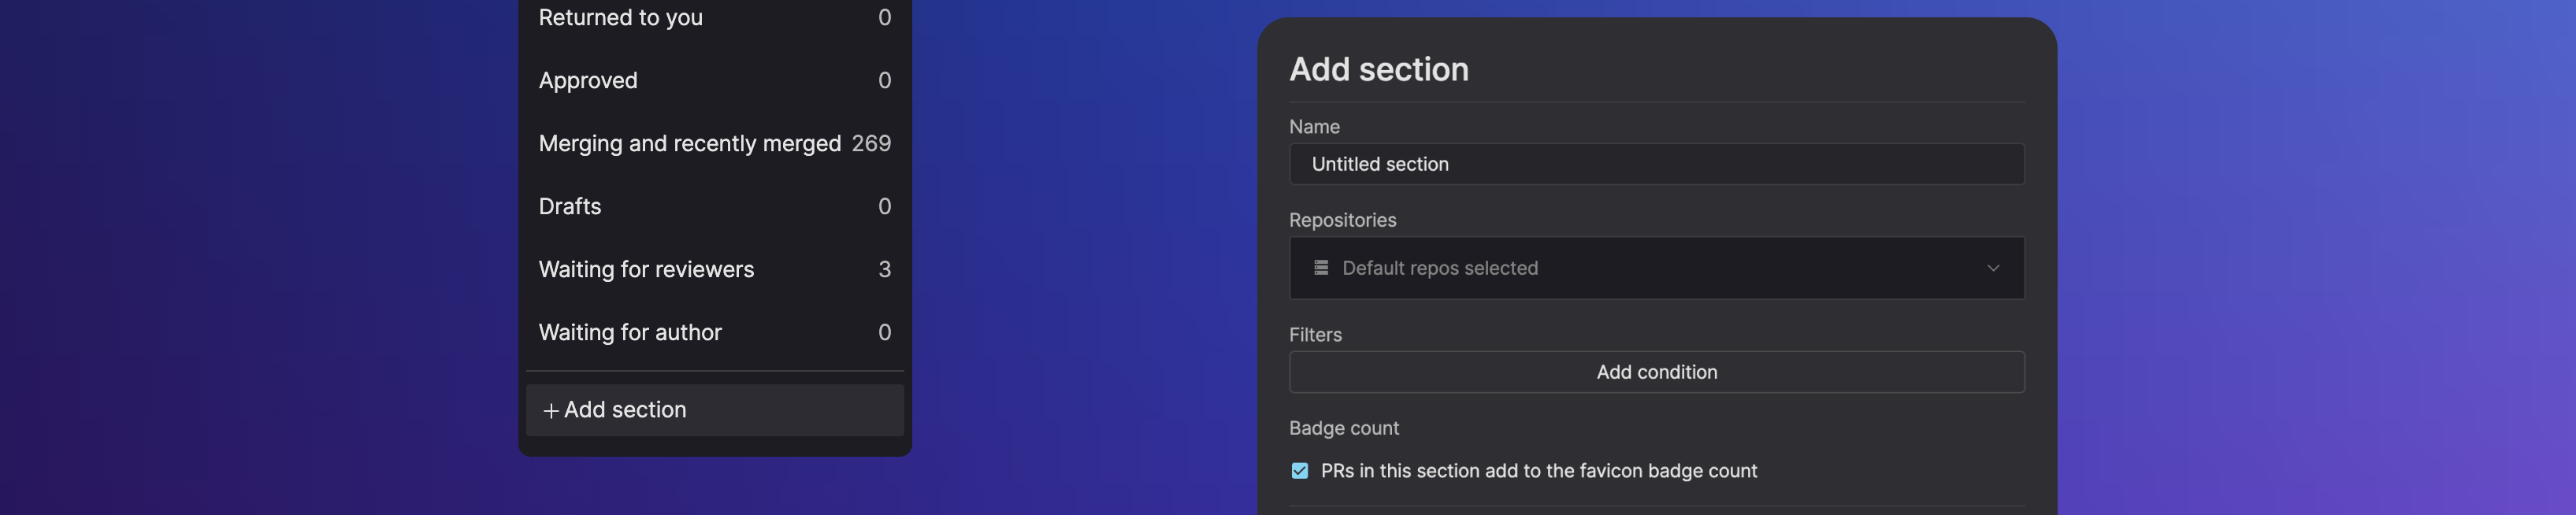The image size is (2576, 515).
Task: Click the count 269 beside Merging and recently merged
Action: coord(871,143)
